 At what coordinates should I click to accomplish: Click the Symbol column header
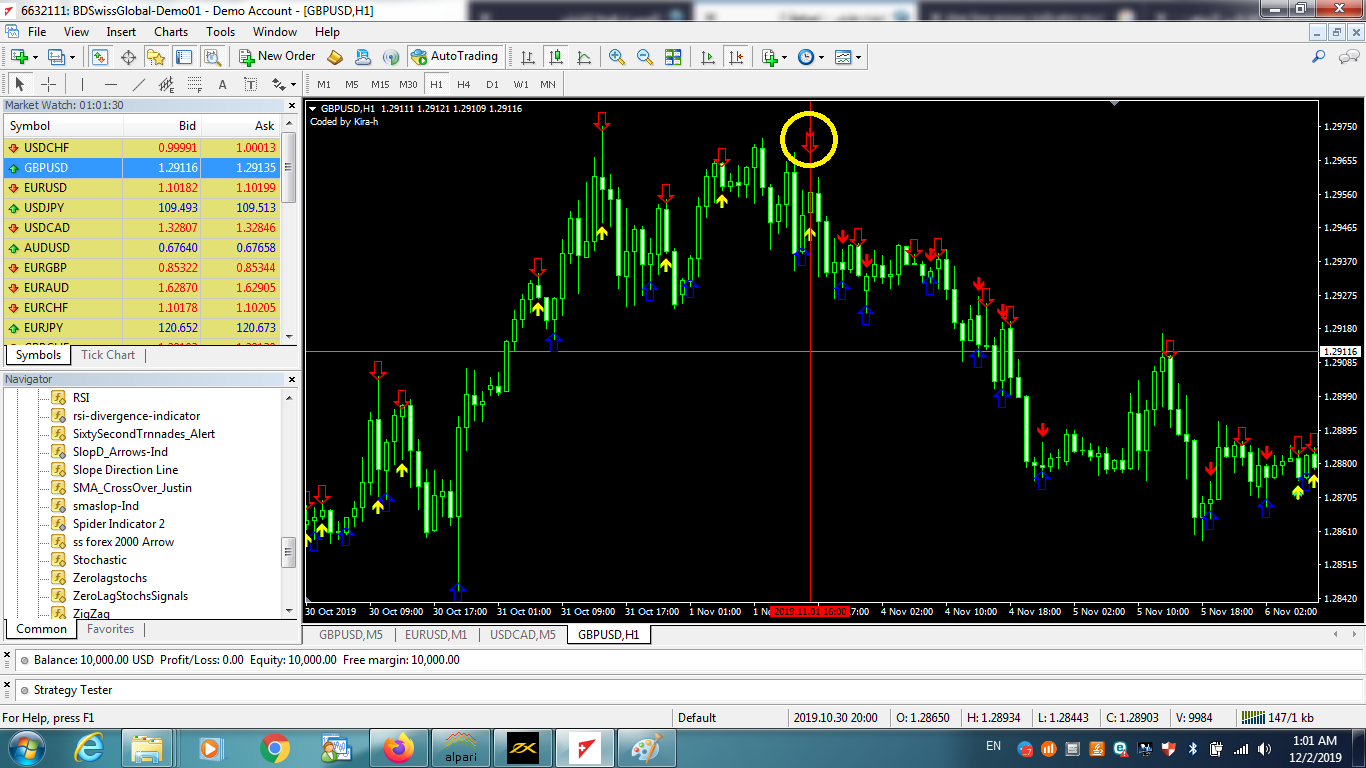[64, 126]
